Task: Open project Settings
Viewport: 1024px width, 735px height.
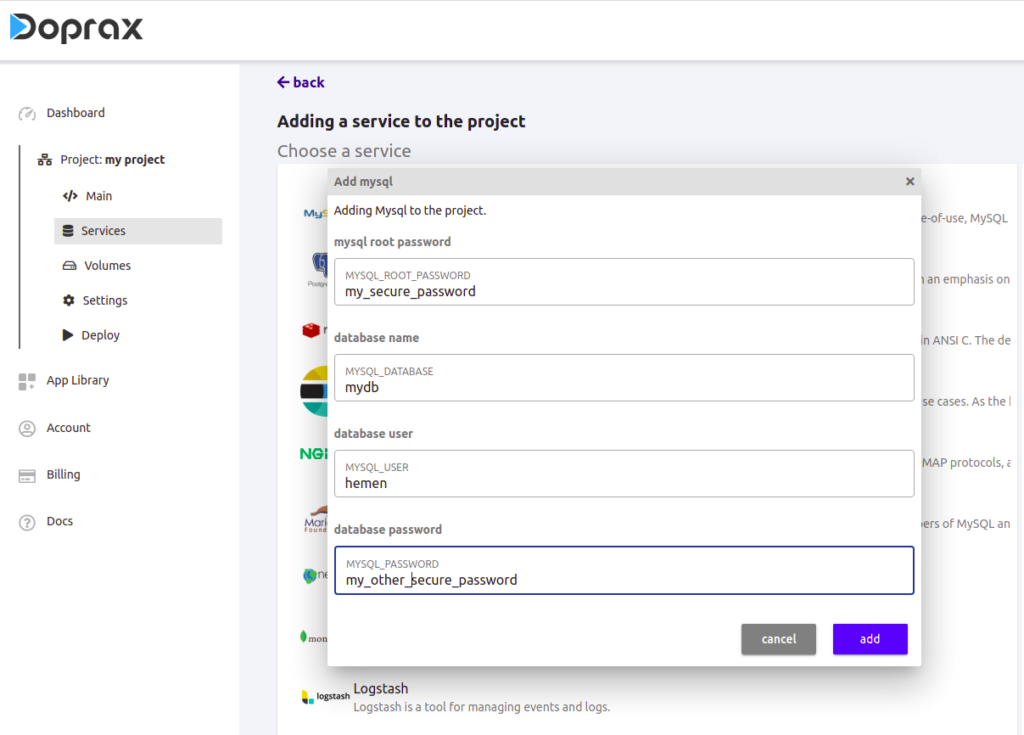Action: tap(104, 301)
